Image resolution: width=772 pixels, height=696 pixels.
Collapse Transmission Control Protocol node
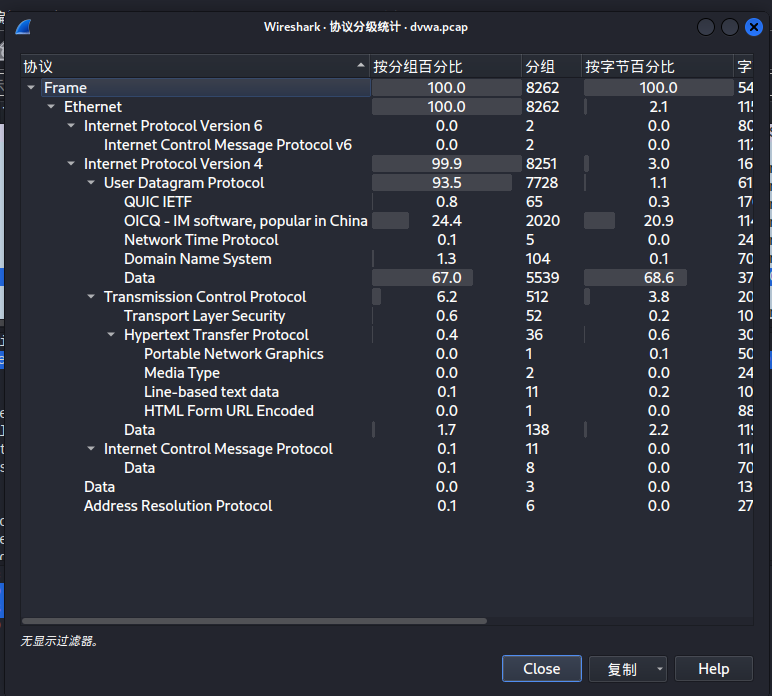click(91, 297)
